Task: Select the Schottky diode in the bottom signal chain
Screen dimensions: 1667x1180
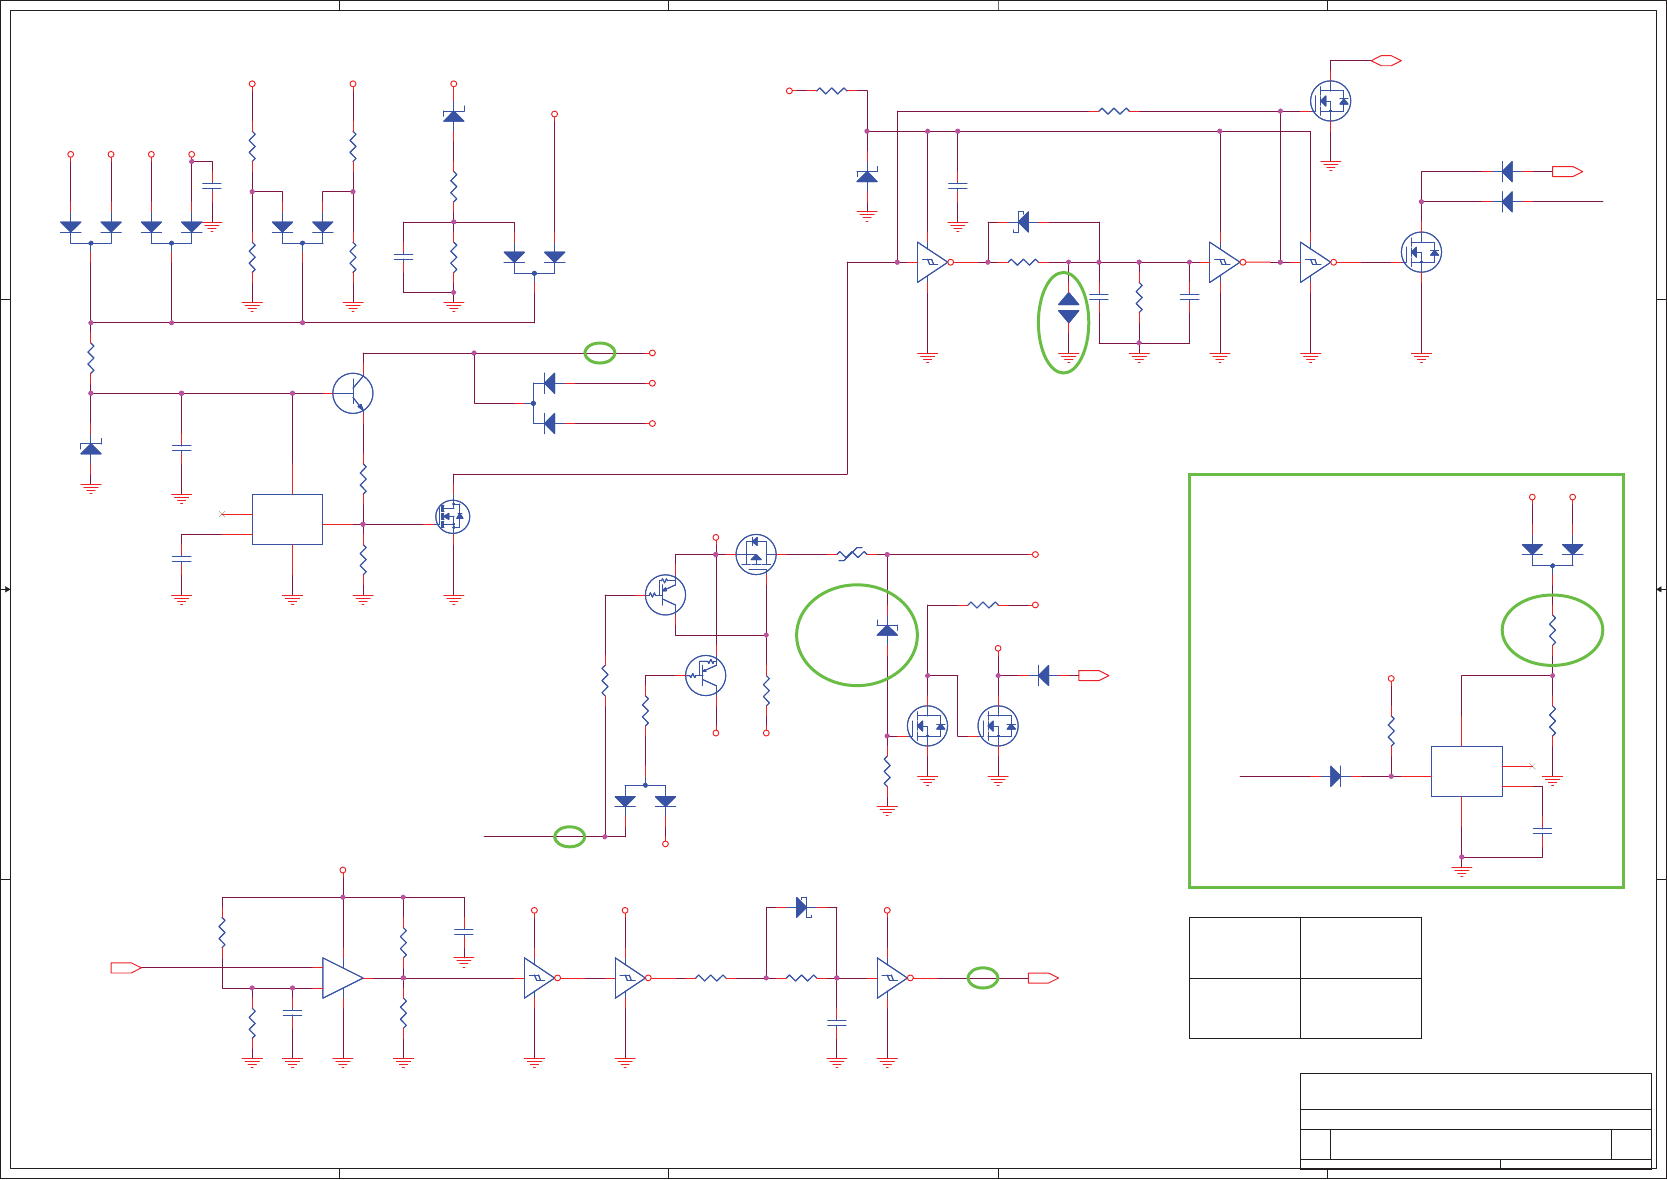Action: tap(802, 907)
